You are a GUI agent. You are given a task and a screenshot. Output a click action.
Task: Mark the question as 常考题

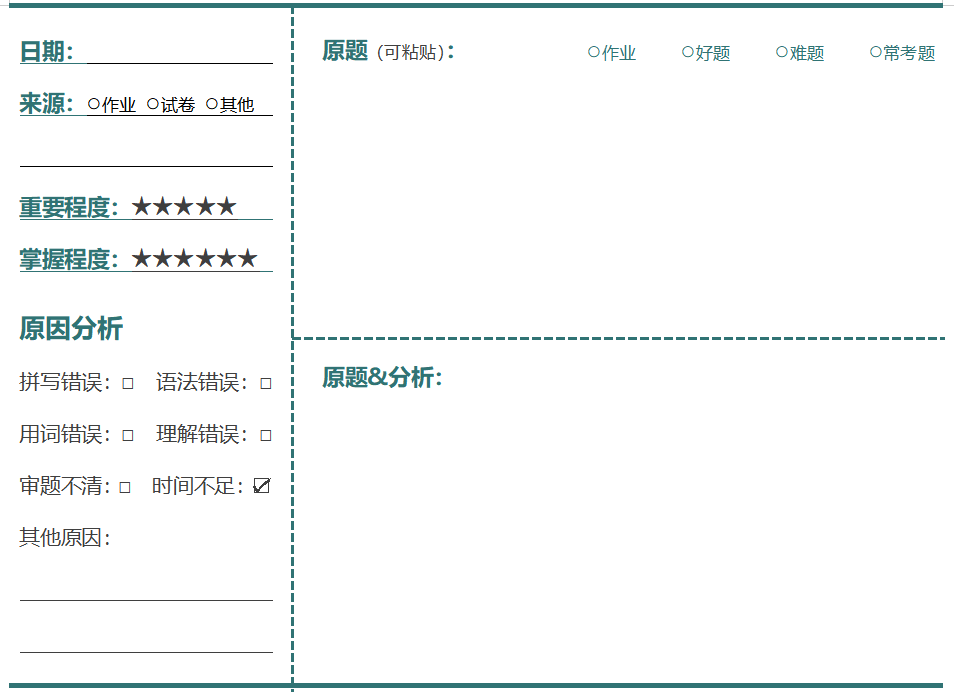click(x=876, y=52)
